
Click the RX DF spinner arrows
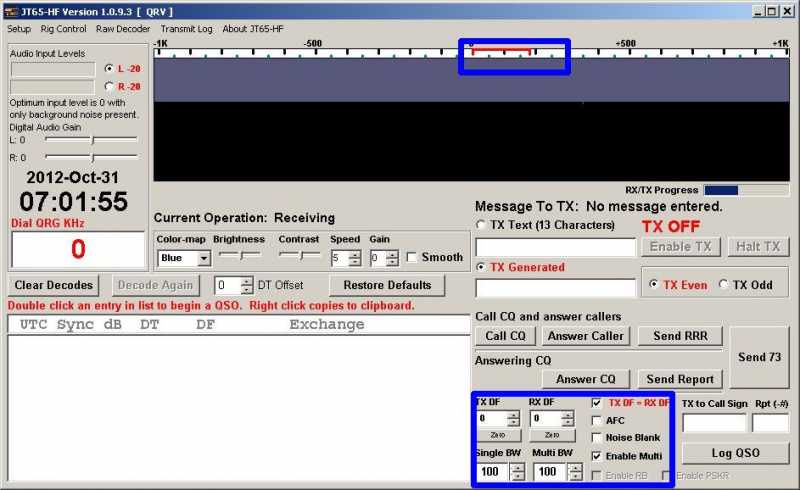pos(567,419)
